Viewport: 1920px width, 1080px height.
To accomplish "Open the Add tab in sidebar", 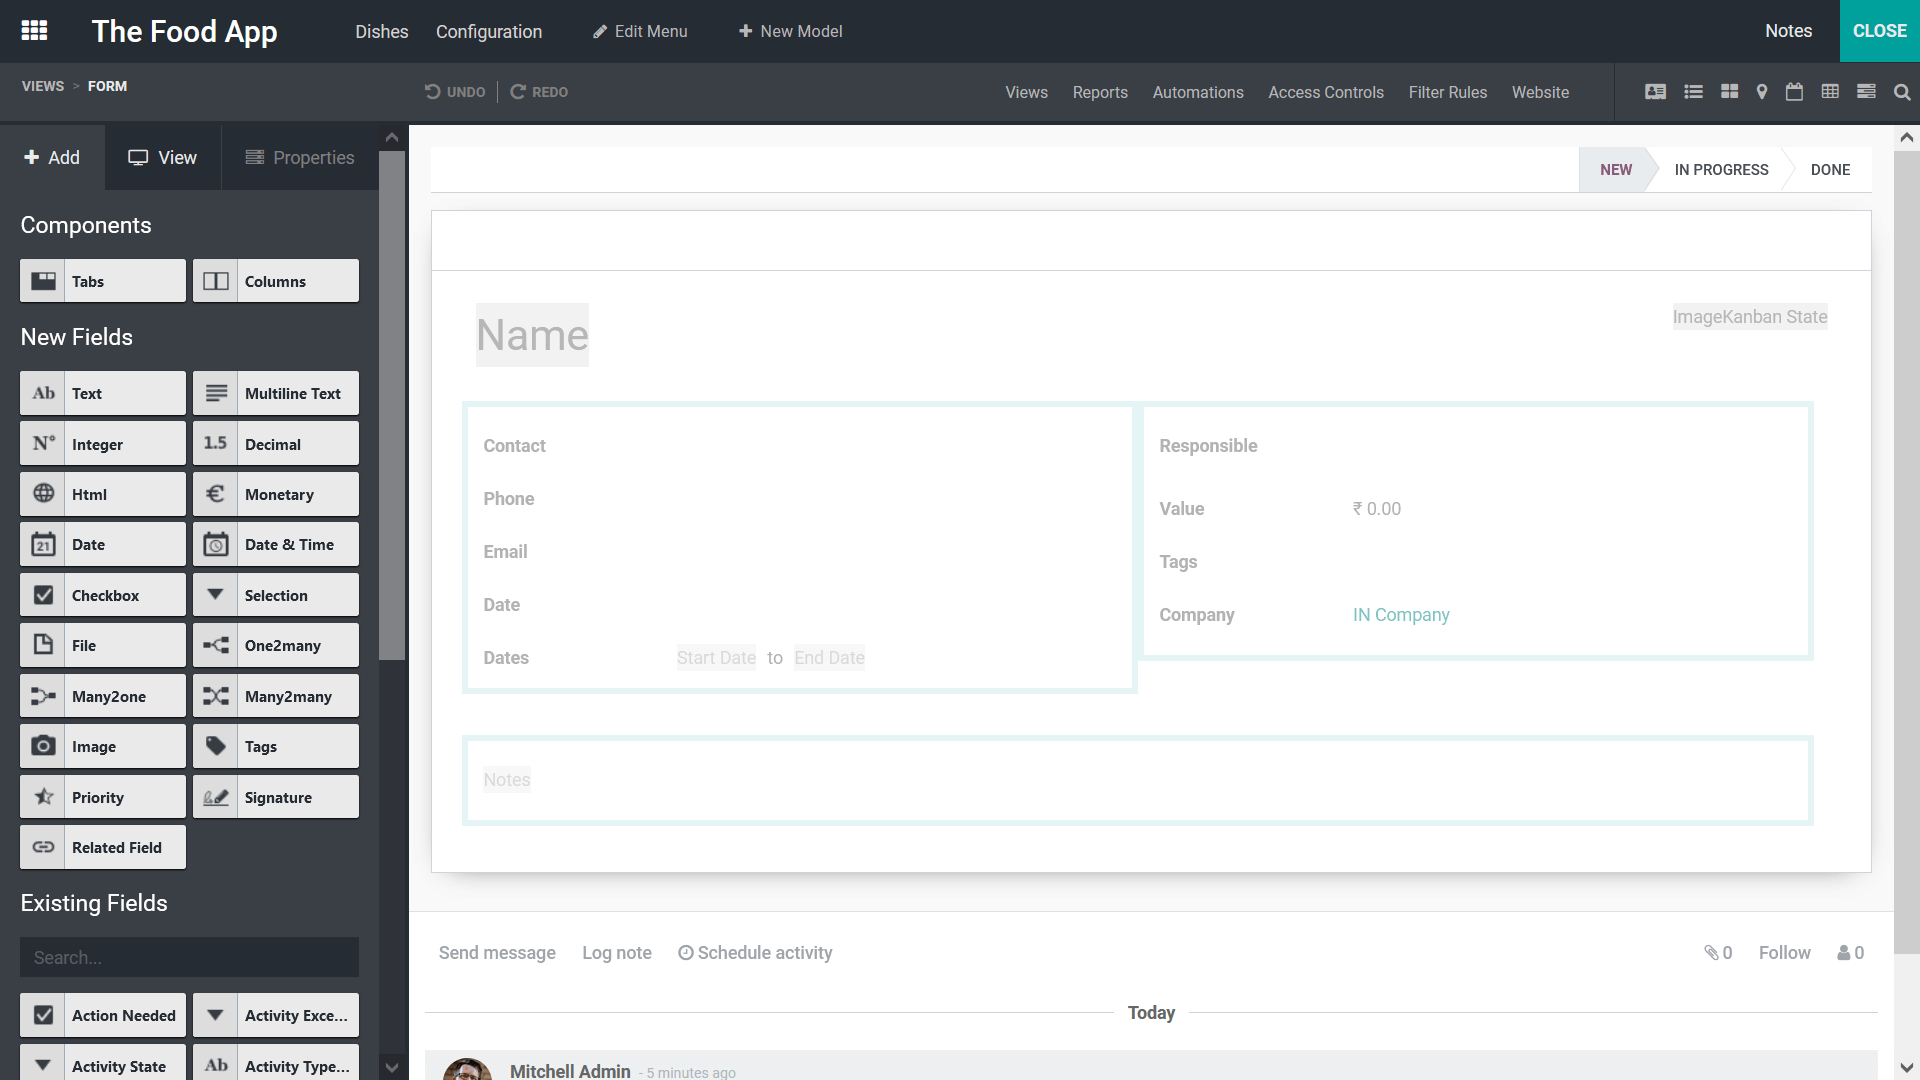I will pos(52,157).
